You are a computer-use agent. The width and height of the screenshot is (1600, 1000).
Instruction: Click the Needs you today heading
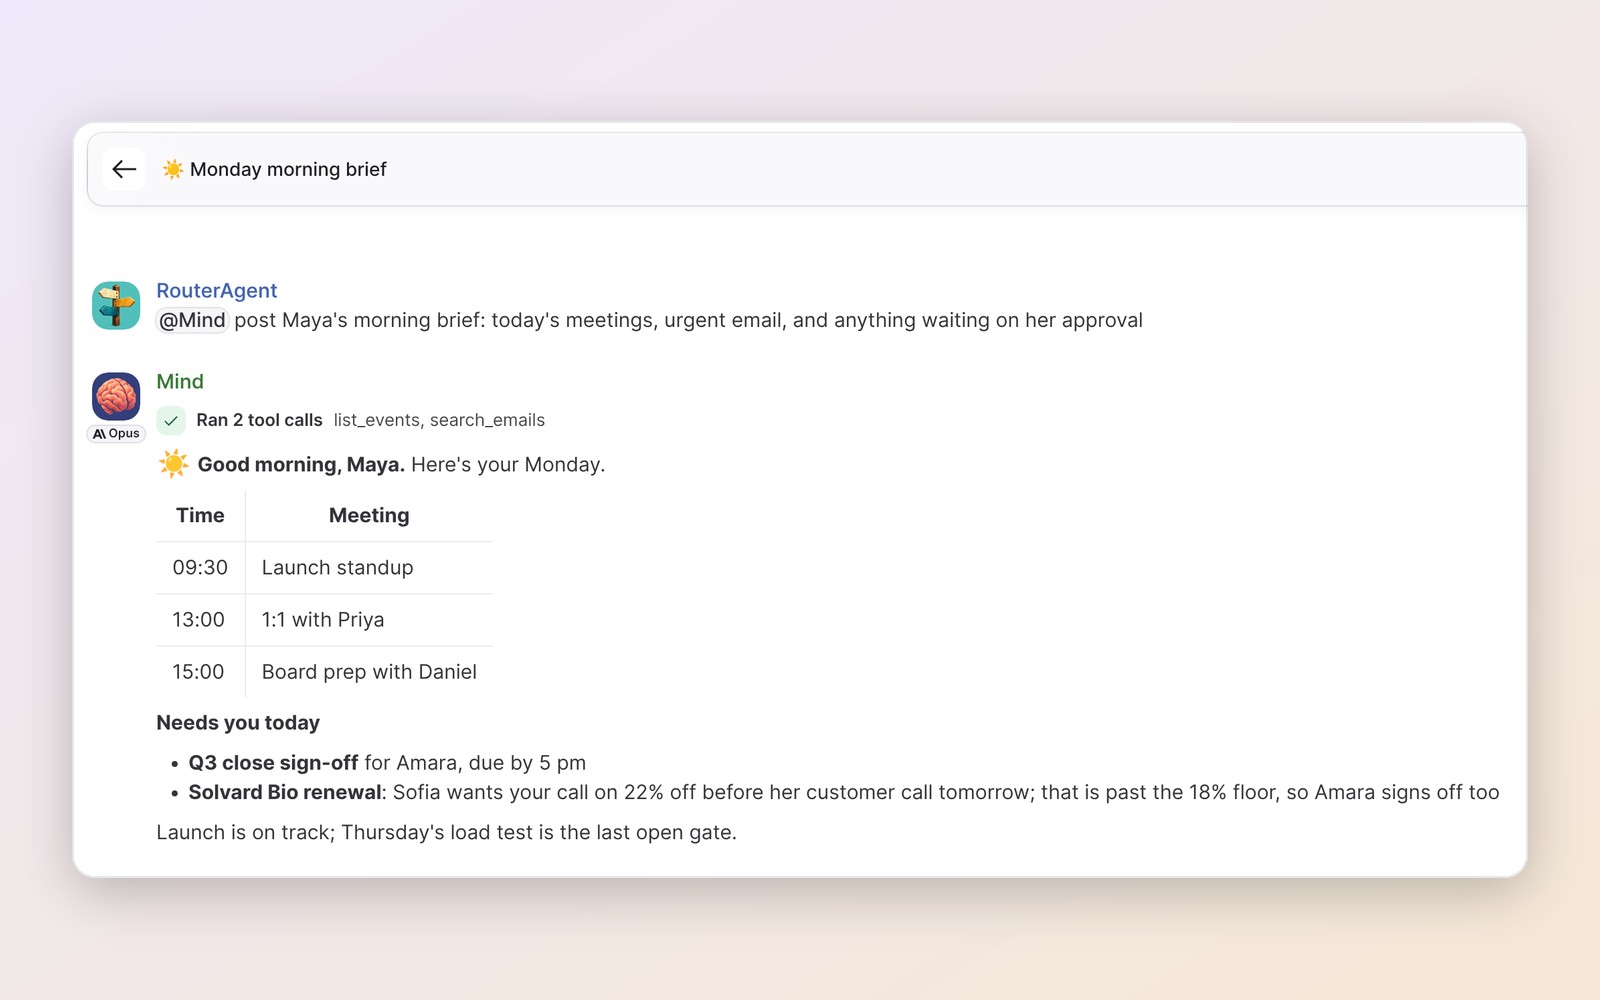coord(238,723)
